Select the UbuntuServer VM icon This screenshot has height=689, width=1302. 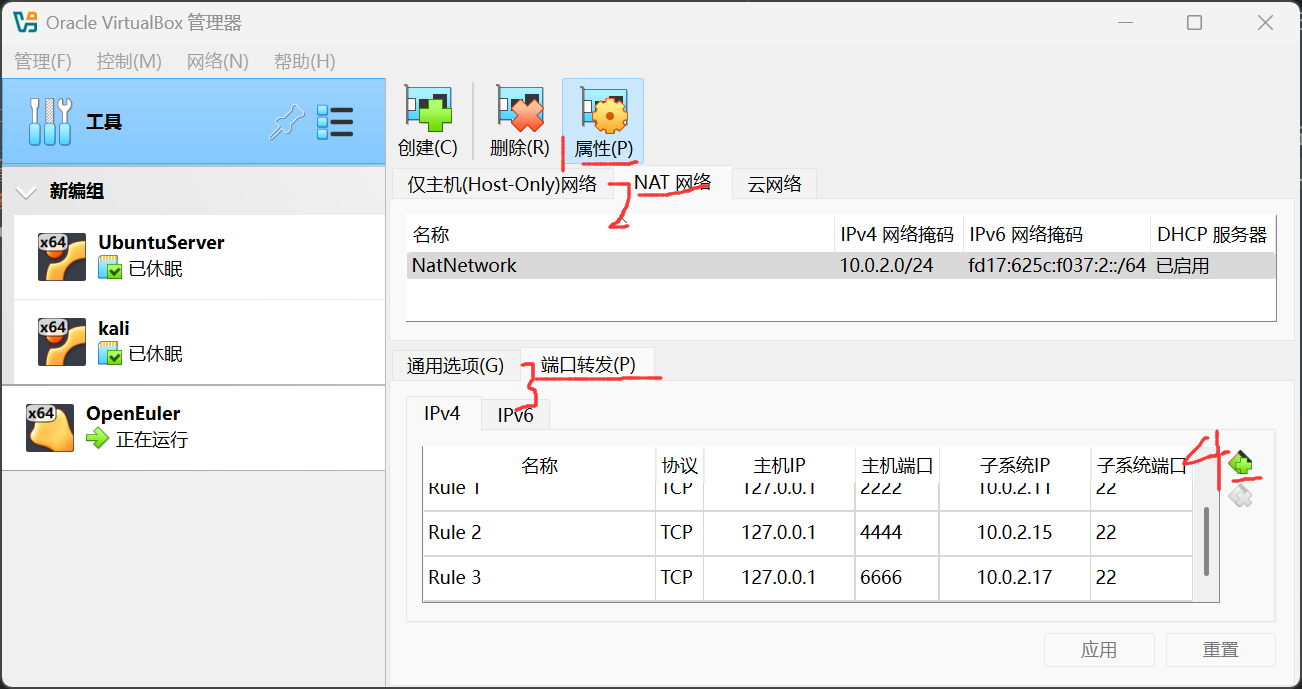(x=62, y=256)
